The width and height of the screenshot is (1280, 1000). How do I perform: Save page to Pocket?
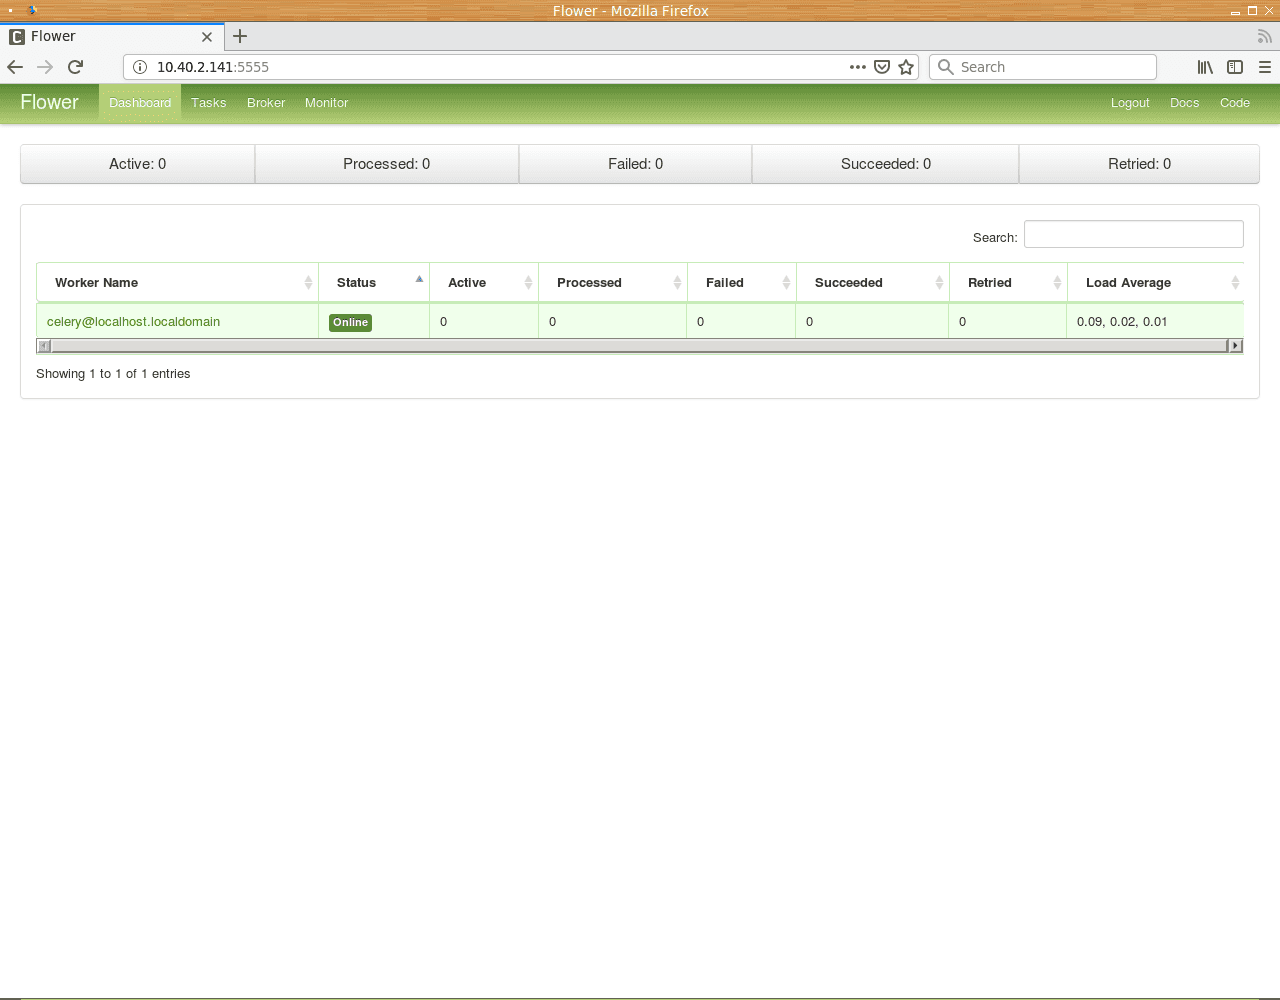882,67
